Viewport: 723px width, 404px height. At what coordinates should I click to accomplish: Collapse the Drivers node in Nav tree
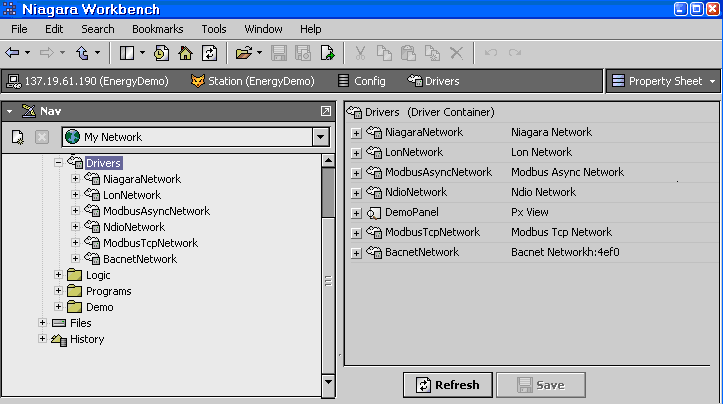point(59,163)
